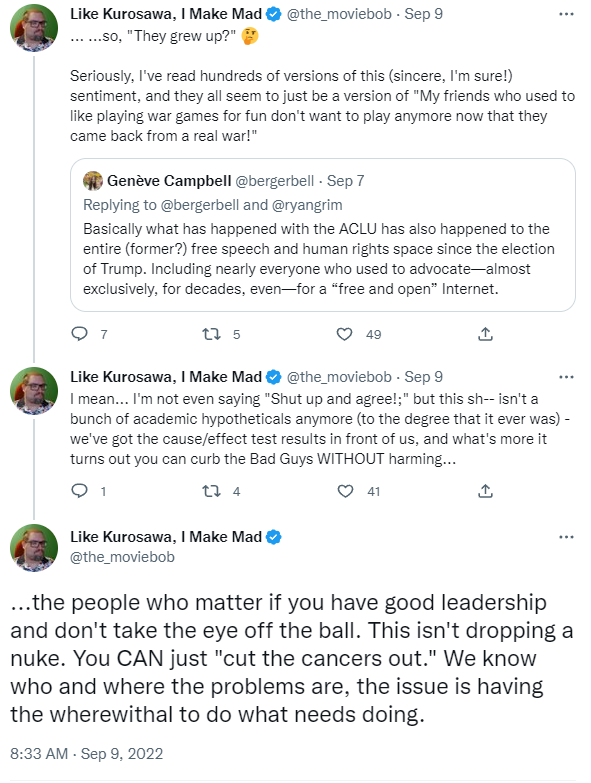Like the first tweet with 49 likes
Viewport: 591px width, 783px height.
tap(344, 334)
